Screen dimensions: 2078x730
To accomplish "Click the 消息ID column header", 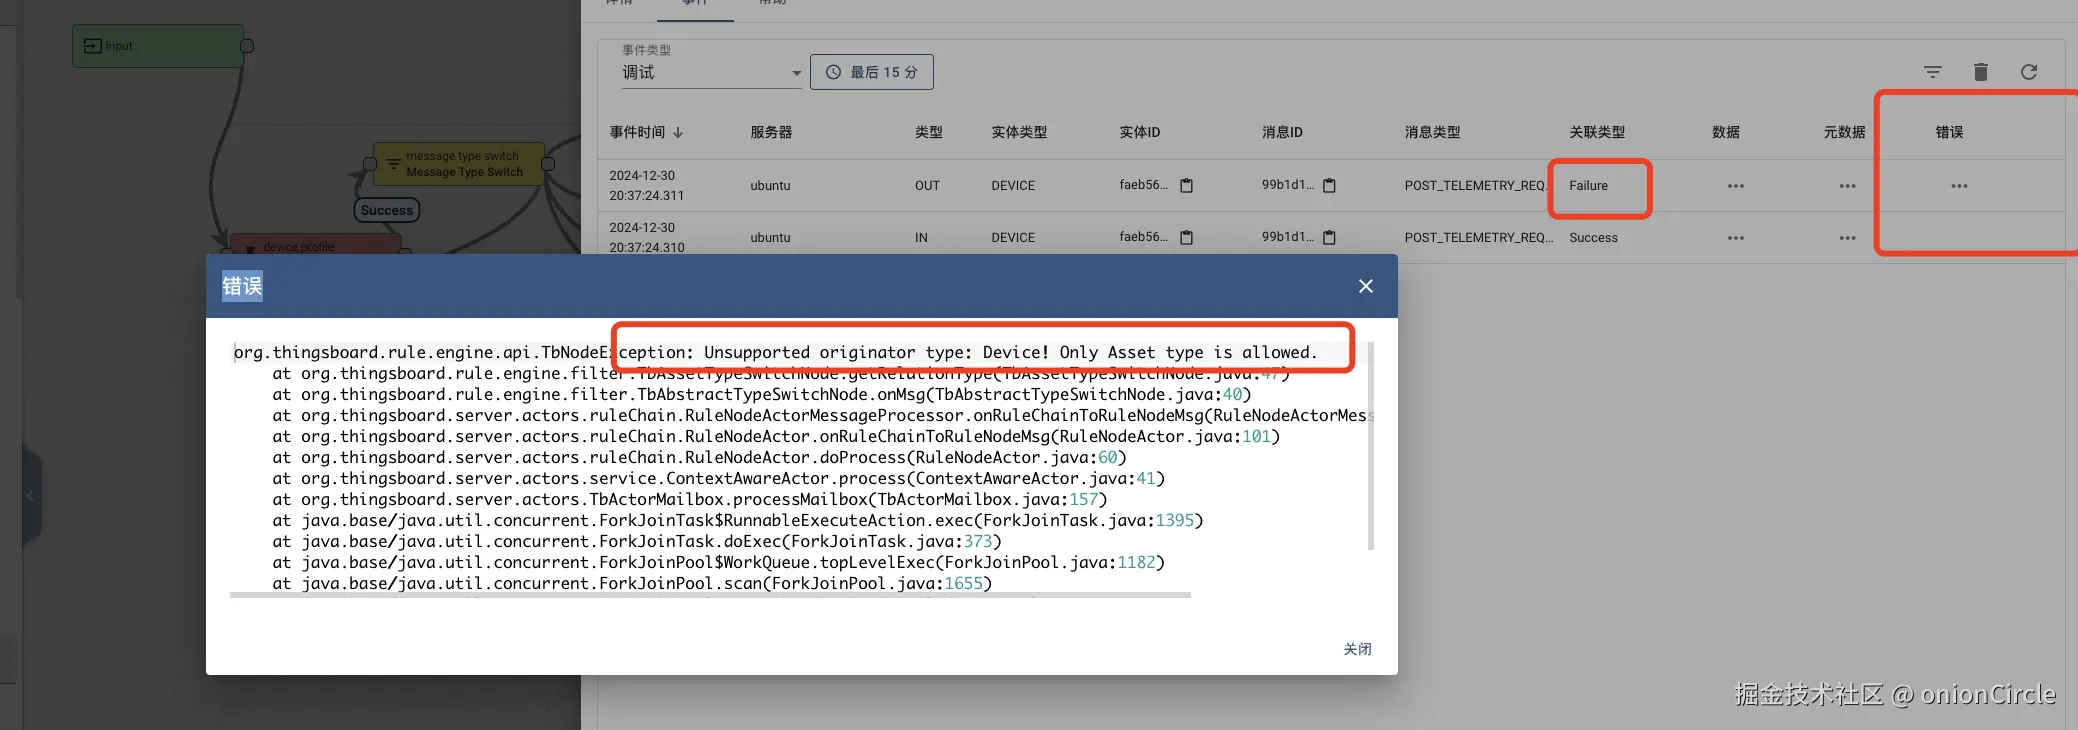I will [x=1282, y=132].
